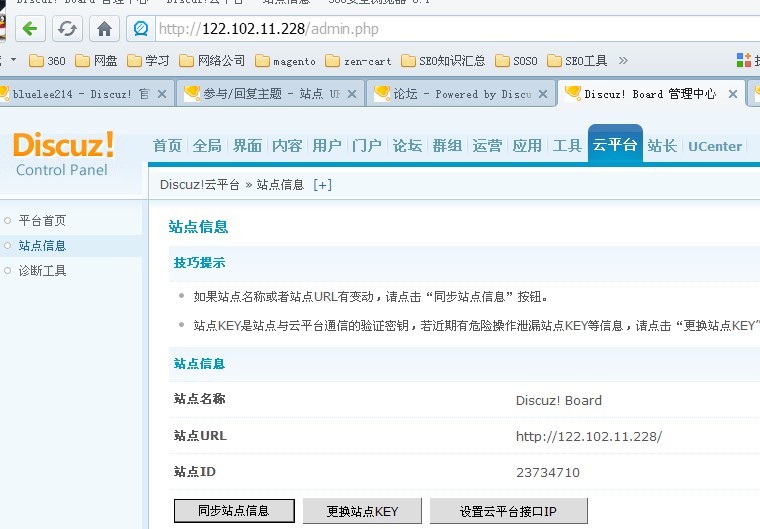
Task: Click the site ID value 23734710
Action: [548, 472]
